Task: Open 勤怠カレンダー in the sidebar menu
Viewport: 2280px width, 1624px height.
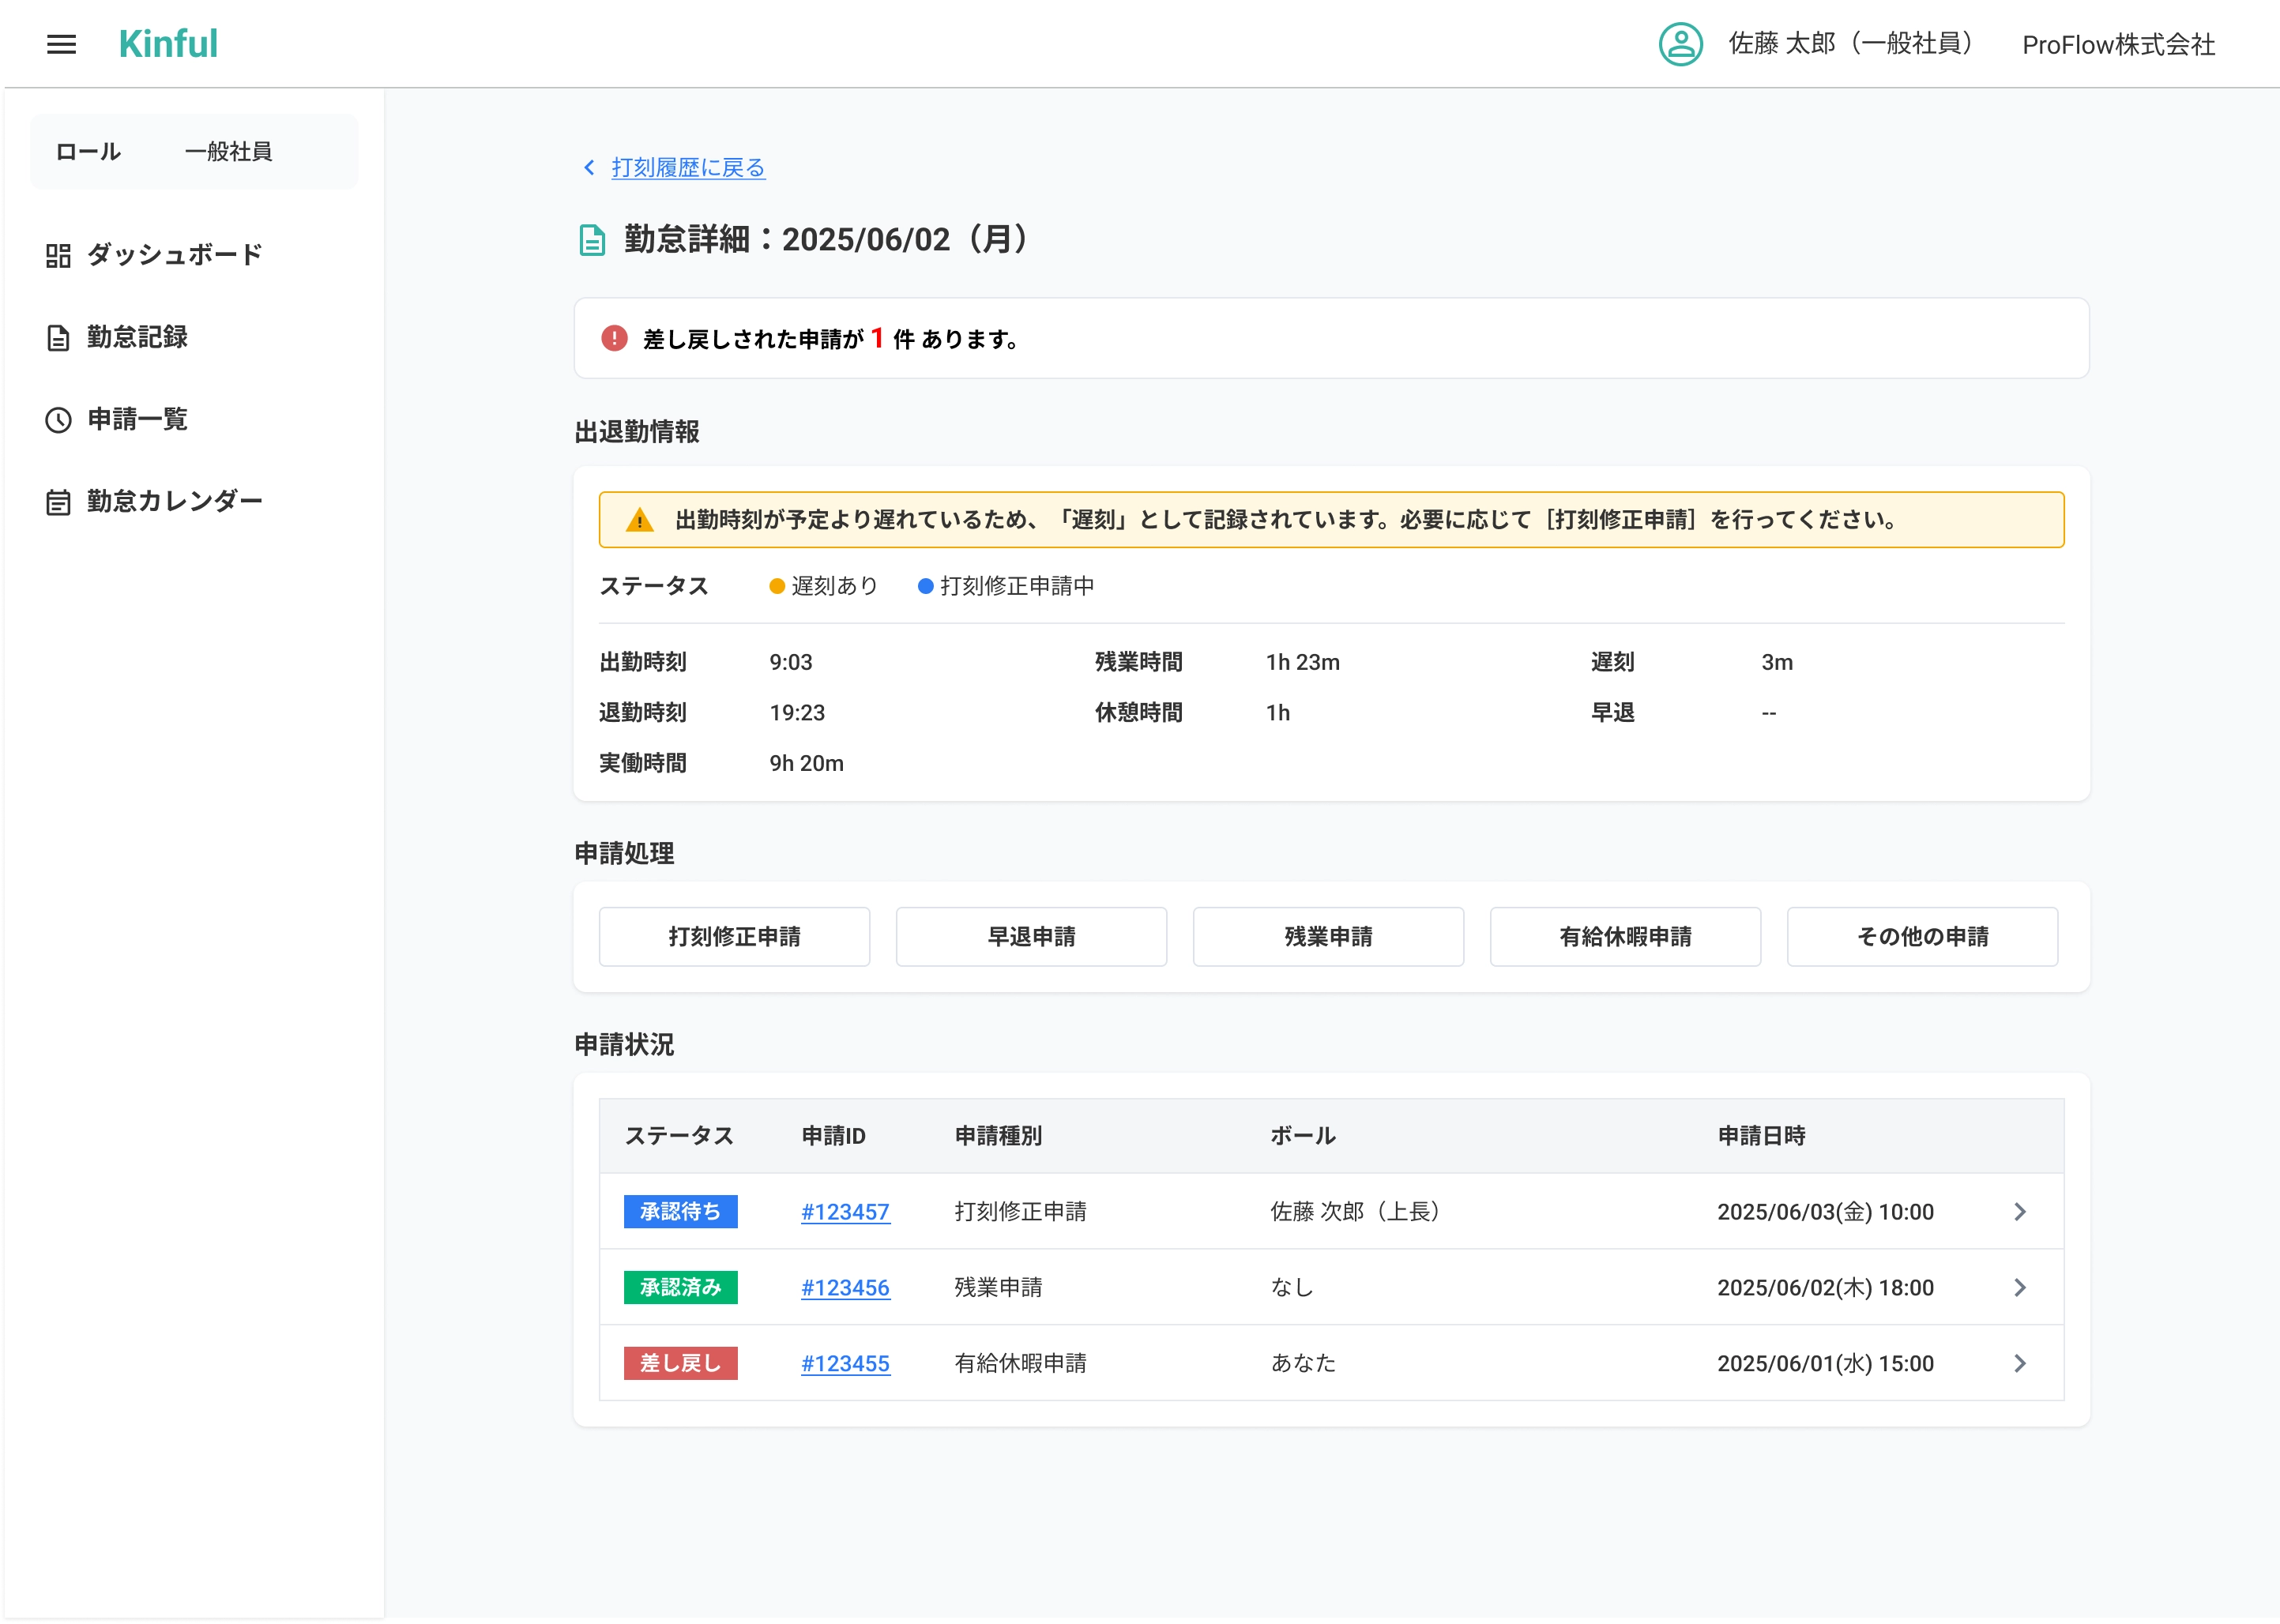Action: 174,501
